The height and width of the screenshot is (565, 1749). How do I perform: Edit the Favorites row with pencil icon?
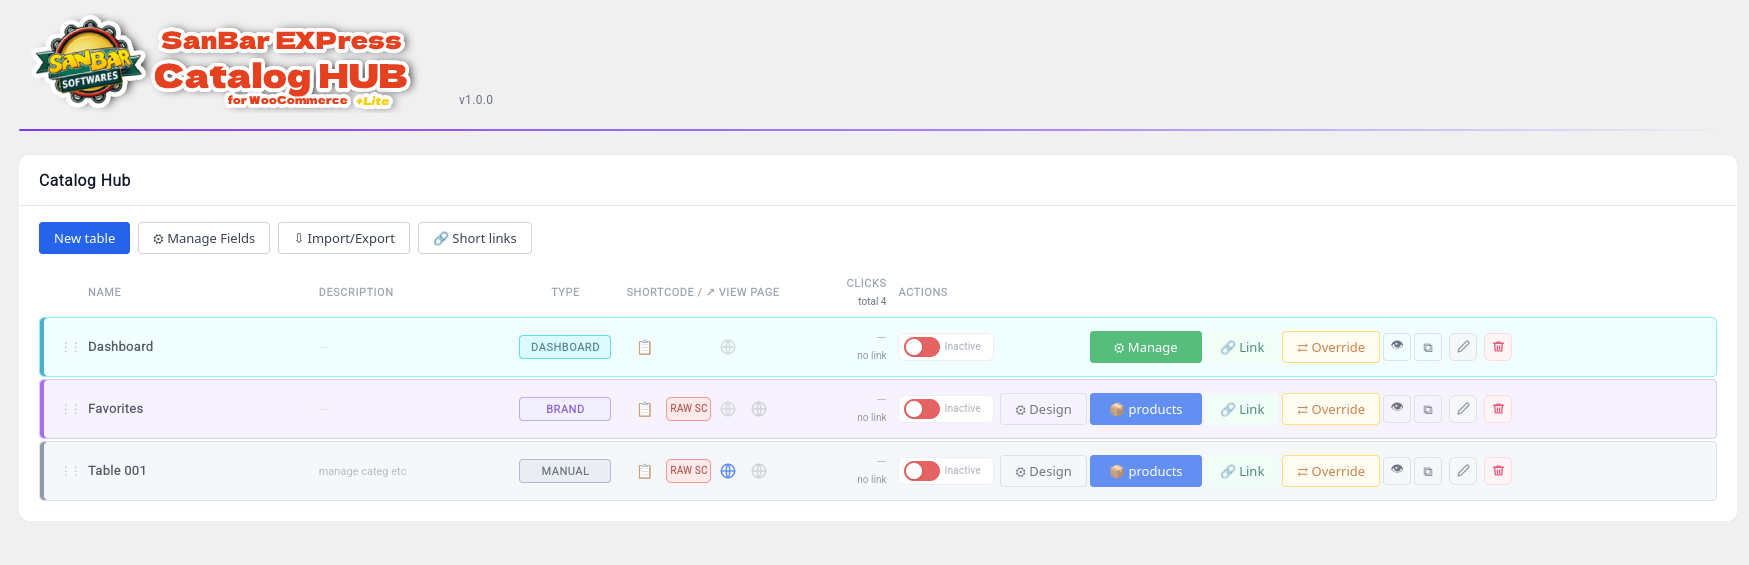click(x=1463, y=409)
